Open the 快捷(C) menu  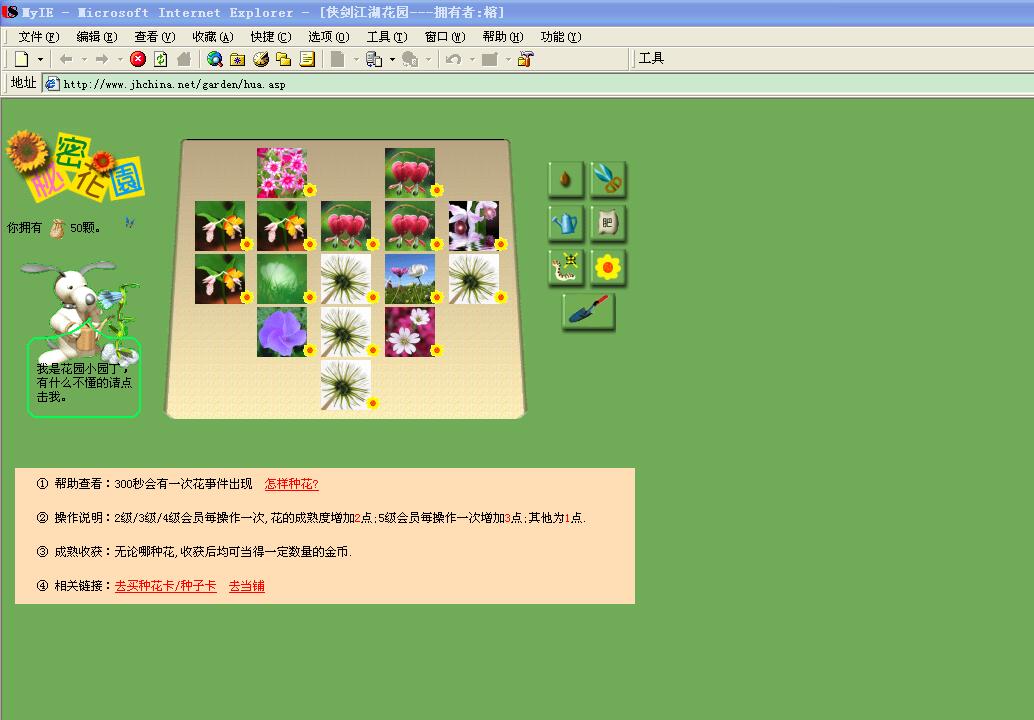coord(270,37)
